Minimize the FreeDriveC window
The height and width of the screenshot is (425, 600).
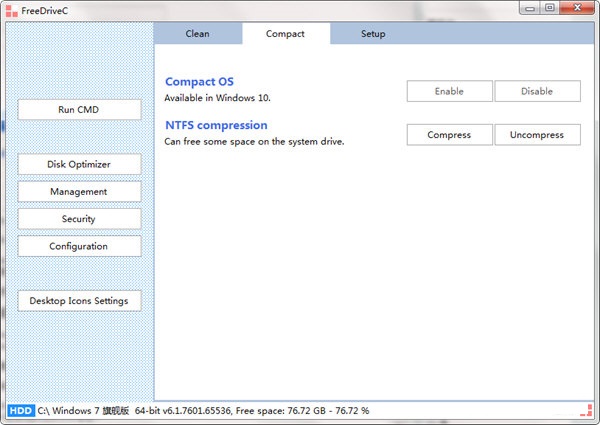[x=530, y=8]
